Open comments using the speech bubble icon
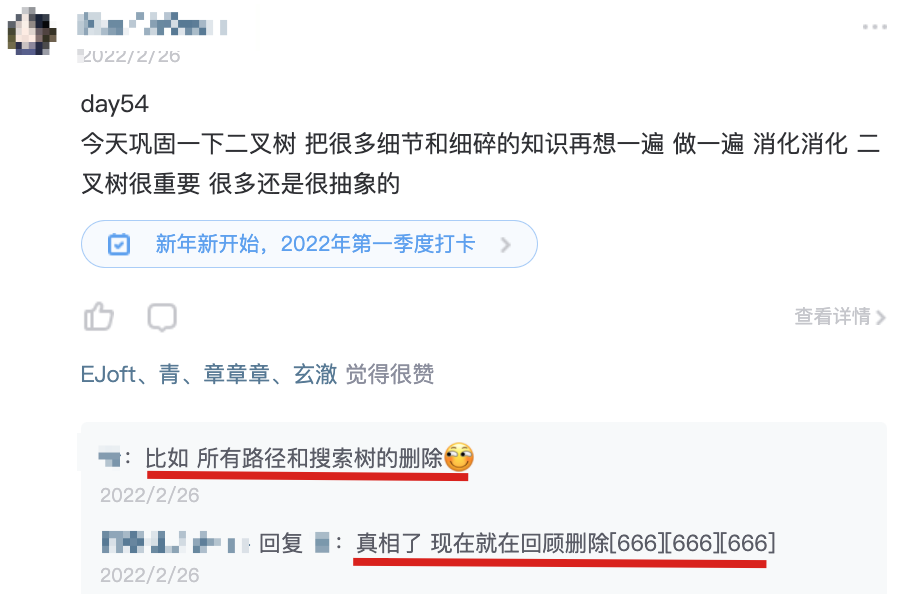 pyautogui.click(x=162, y=317)
